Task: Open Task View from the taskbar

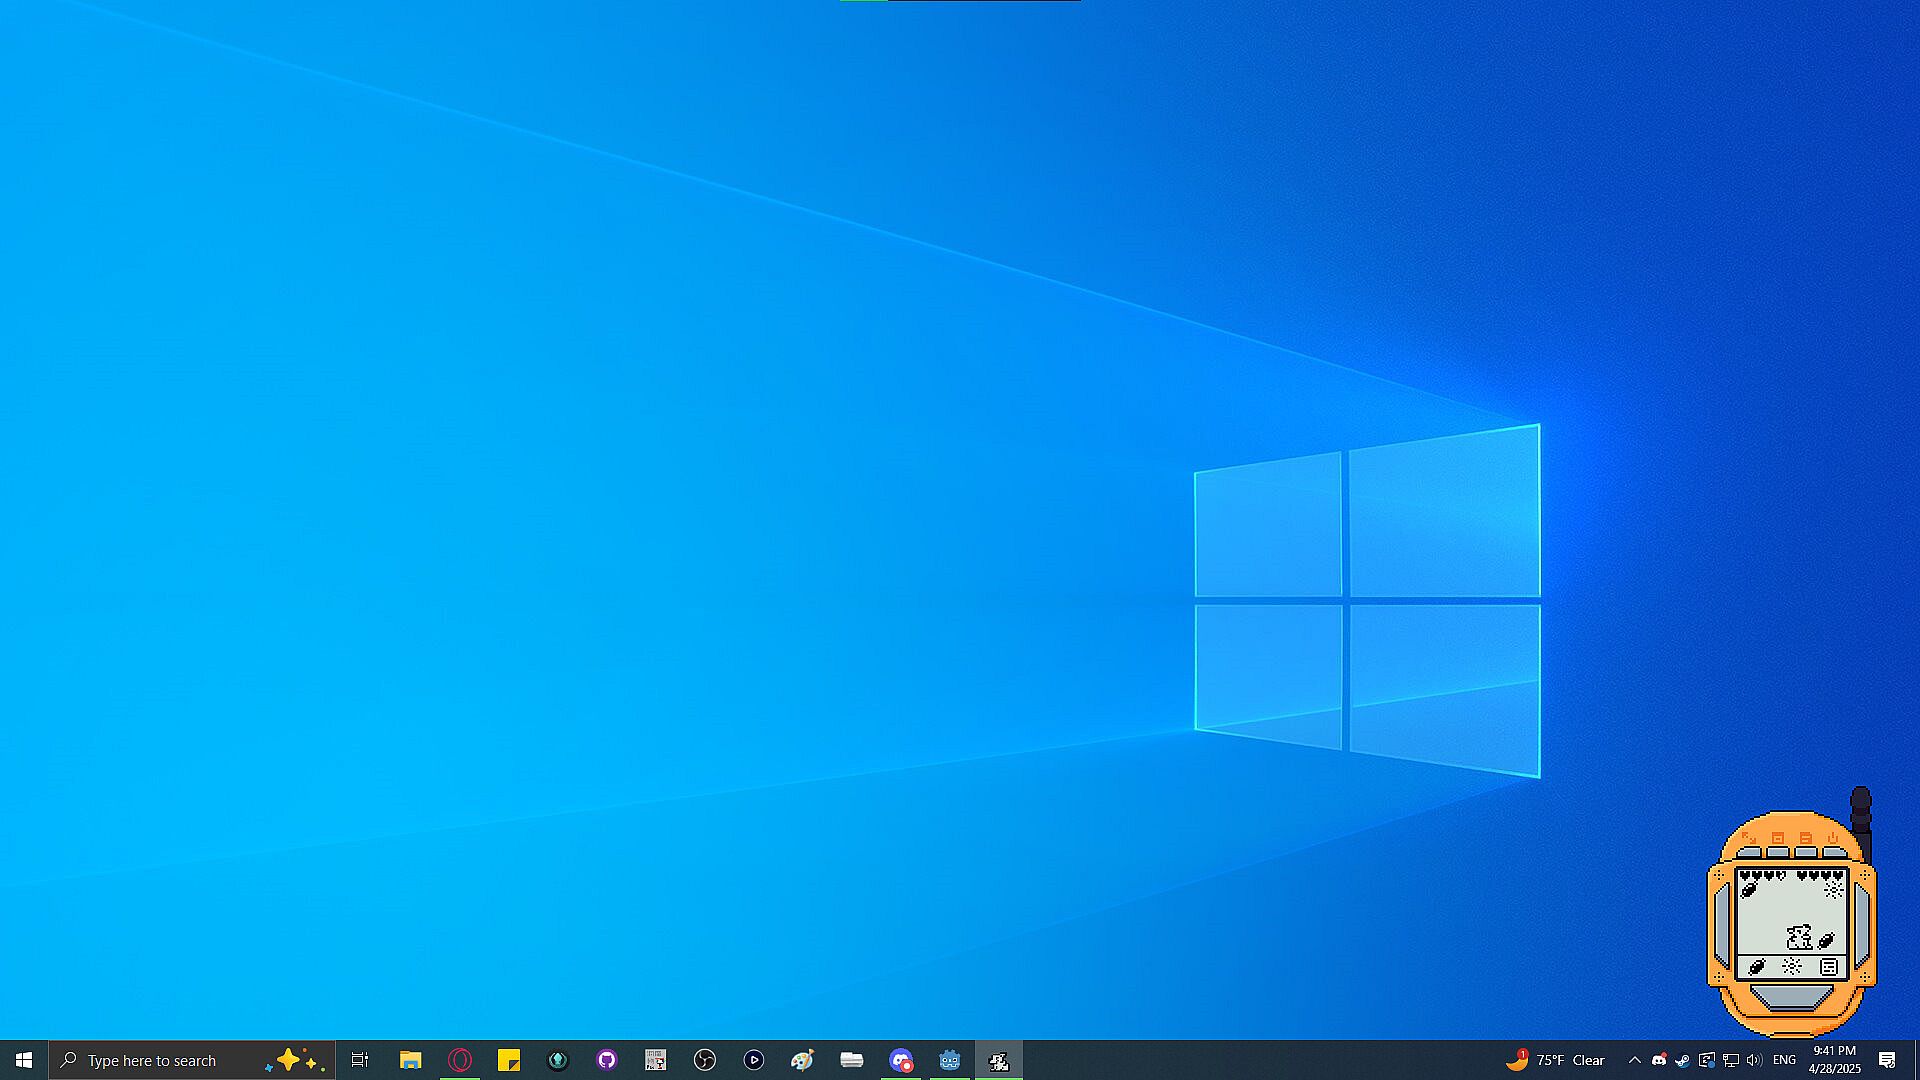Action: coord(360,1060)
